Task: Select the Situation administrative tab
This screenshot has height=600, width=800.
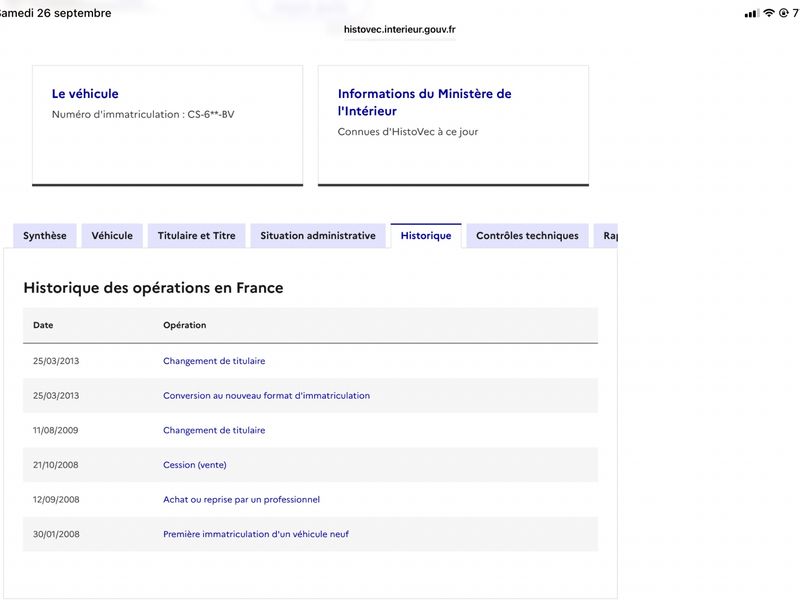Action: pyautogui.click(x=318, y=236)
